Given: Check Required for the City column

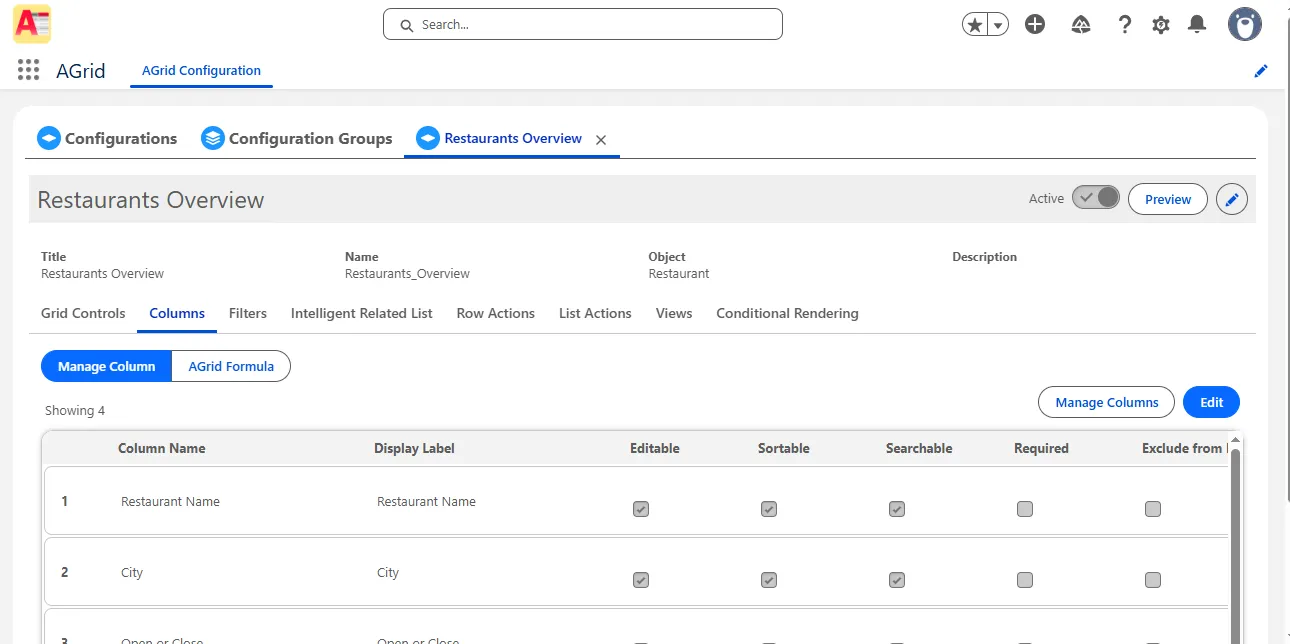Looking at the screenshot, I should pos(1025,580).
